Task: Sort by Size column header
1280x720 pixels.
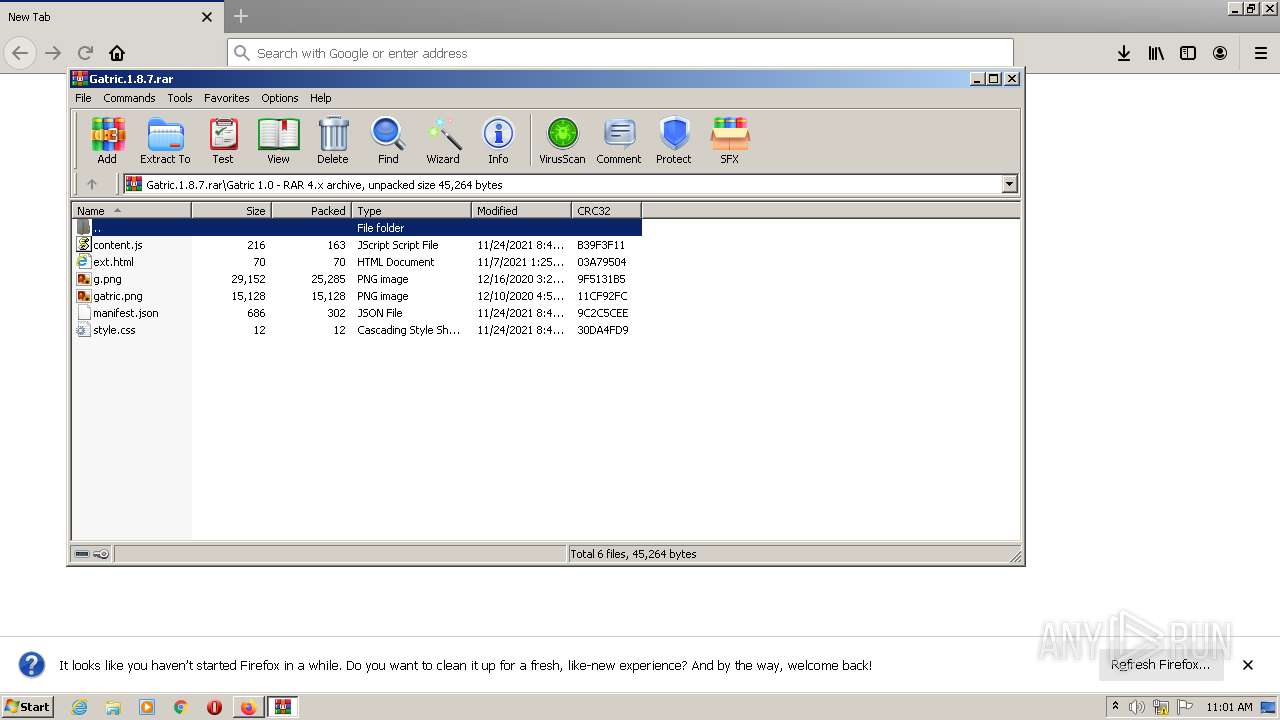Action: (231, 210)
